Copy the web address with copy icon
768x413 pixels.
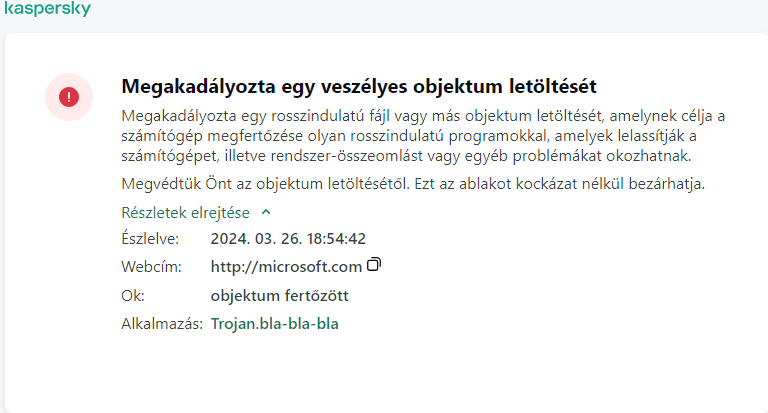[375, 265]
